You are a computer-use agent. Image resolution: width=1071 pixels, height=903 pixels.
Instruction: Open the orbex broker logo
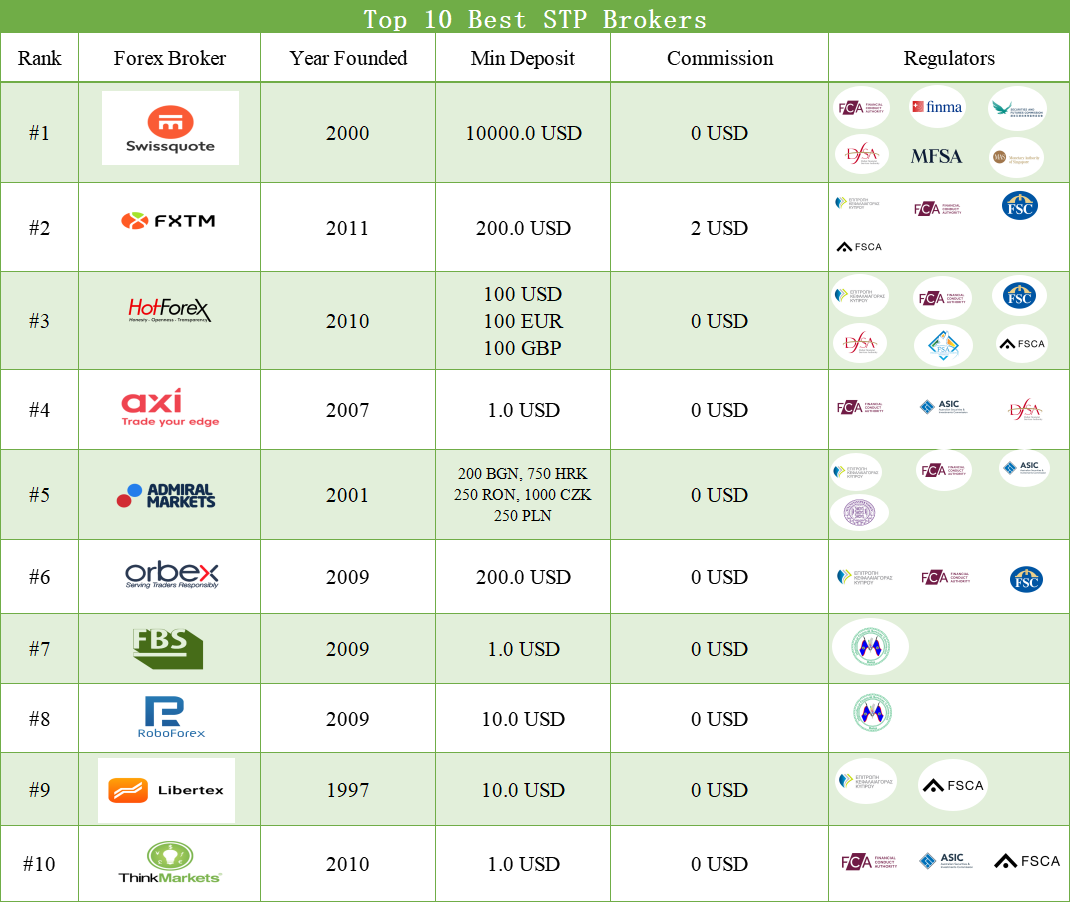171,576
